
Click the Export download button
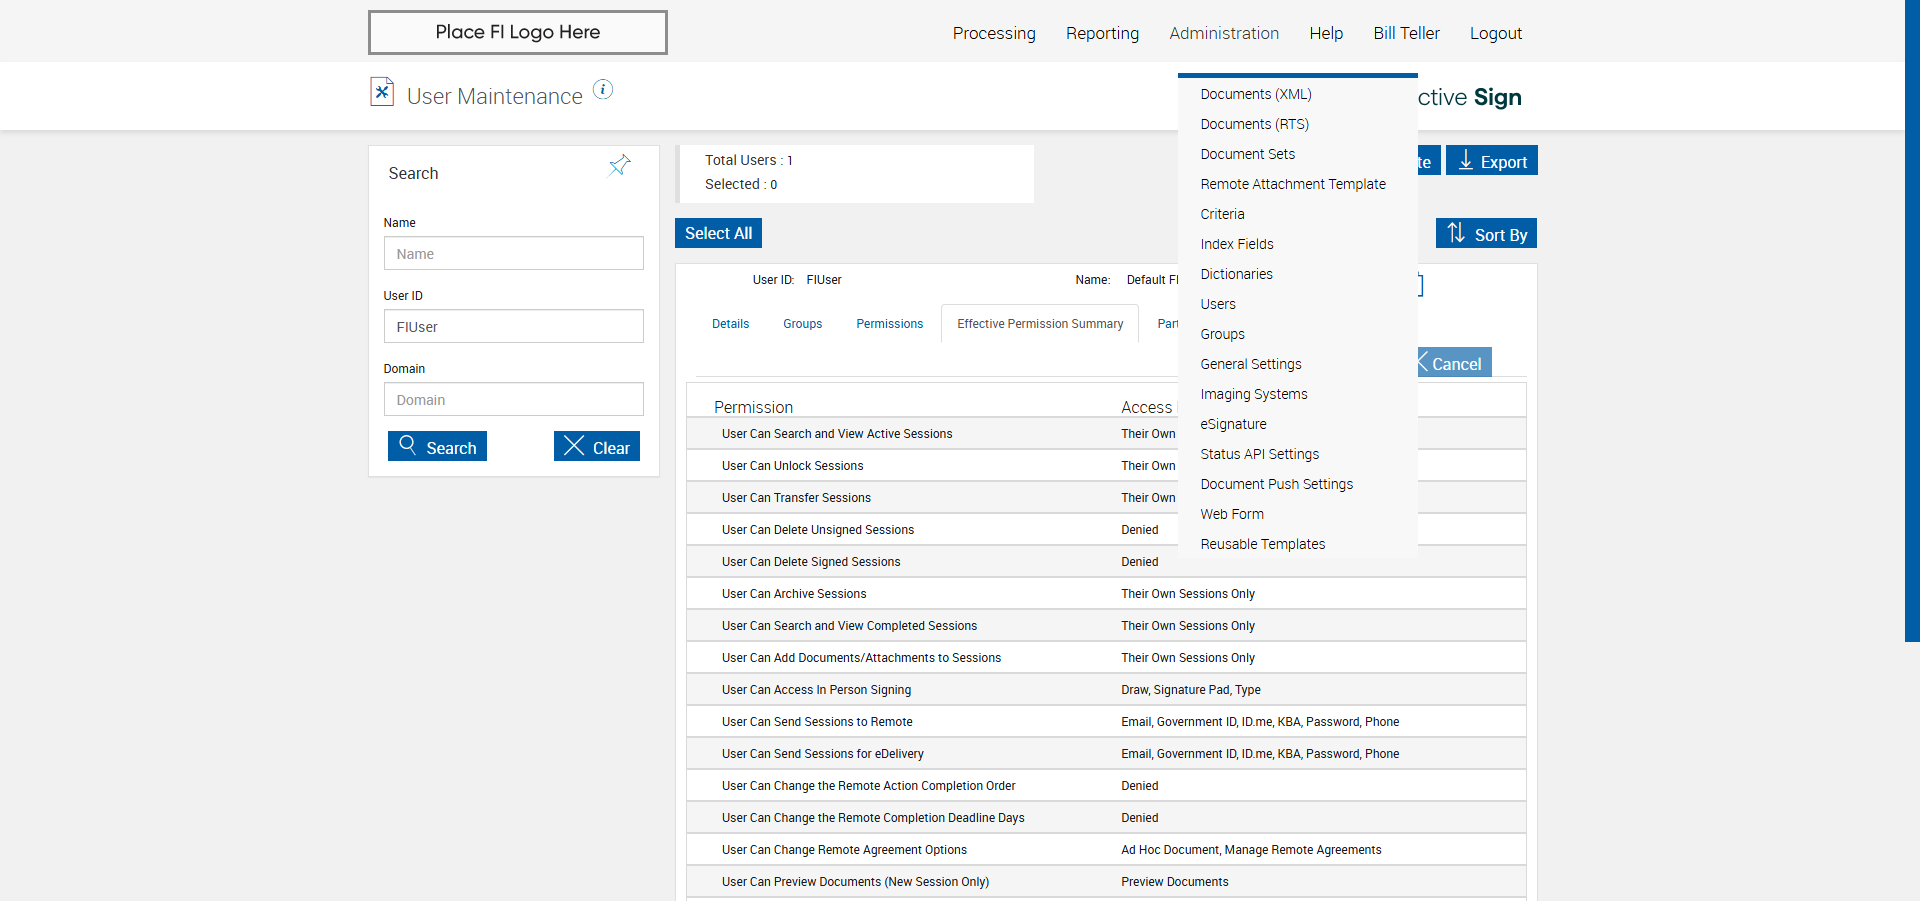(1491, 161)
